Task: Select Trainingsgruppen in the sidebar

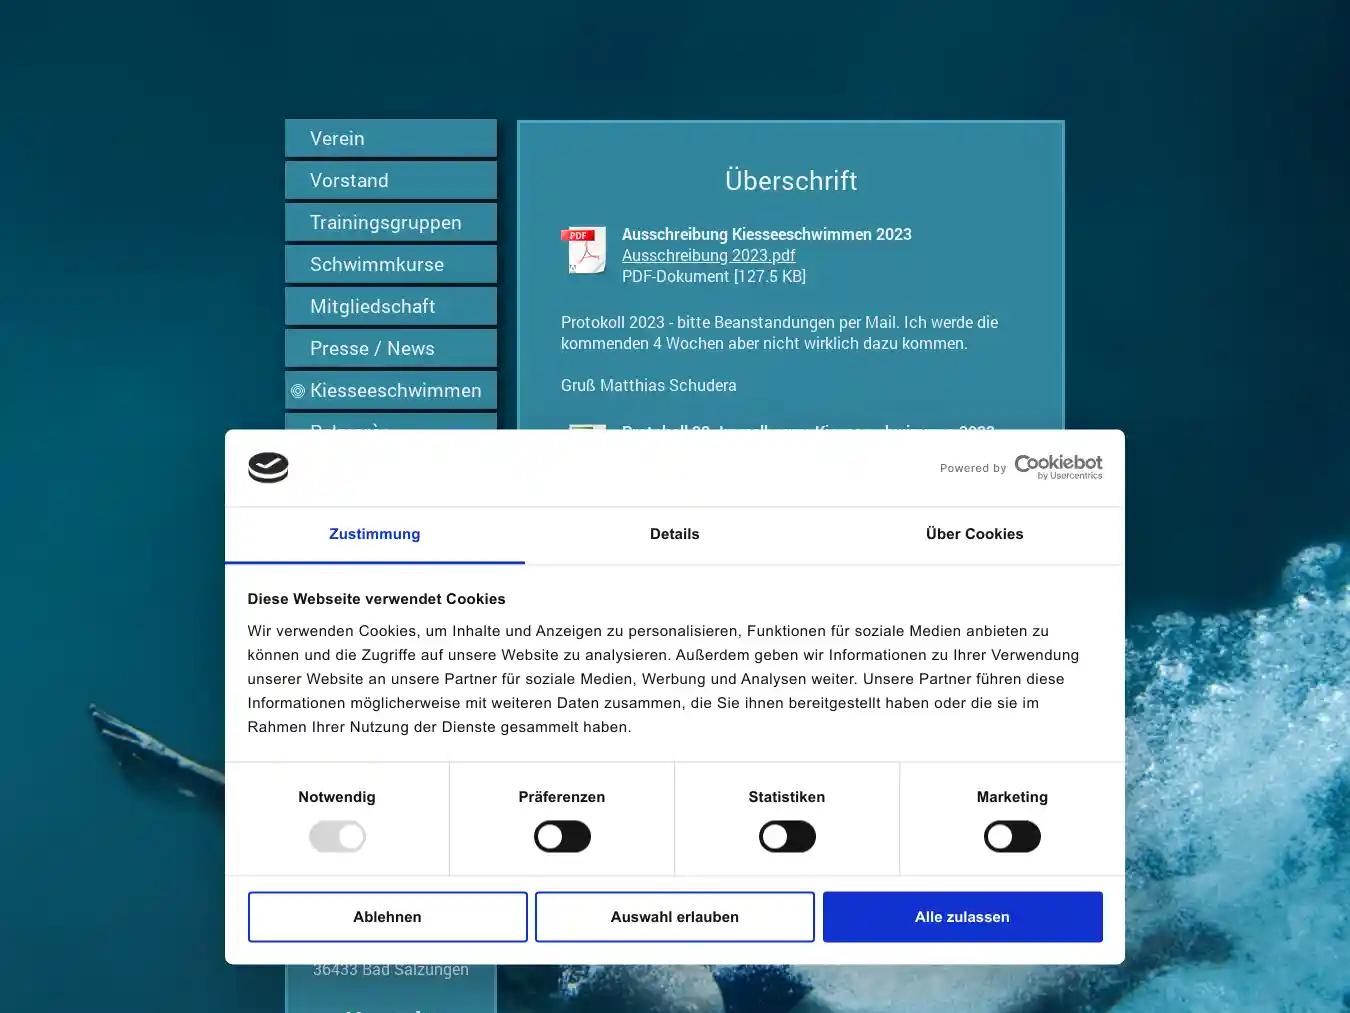Action: pyautogui.click(x=390, y=222)
